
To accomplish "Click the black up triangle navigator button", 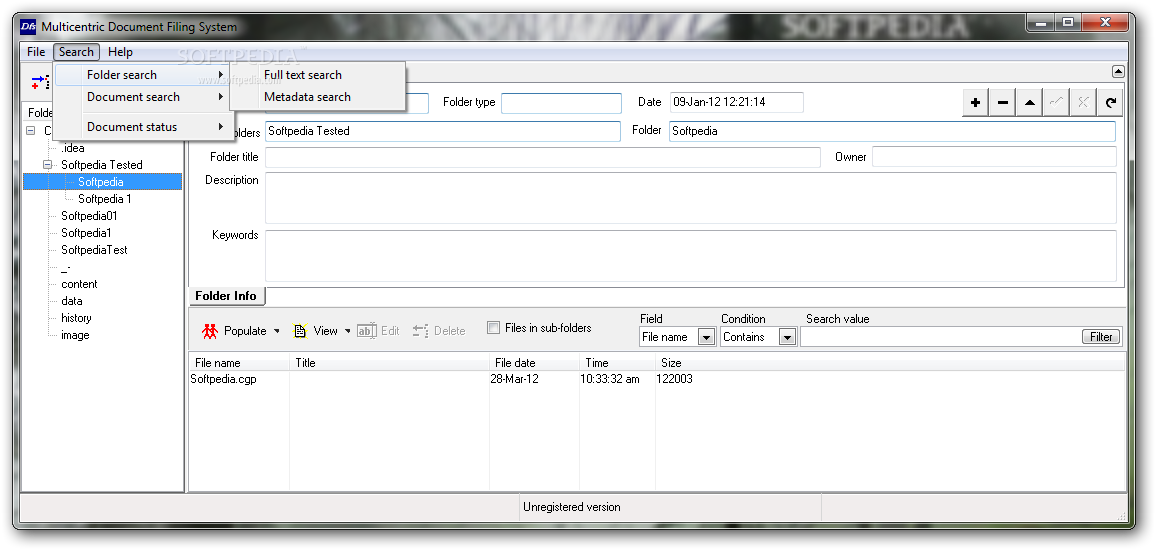I will tap(1029, 103).
